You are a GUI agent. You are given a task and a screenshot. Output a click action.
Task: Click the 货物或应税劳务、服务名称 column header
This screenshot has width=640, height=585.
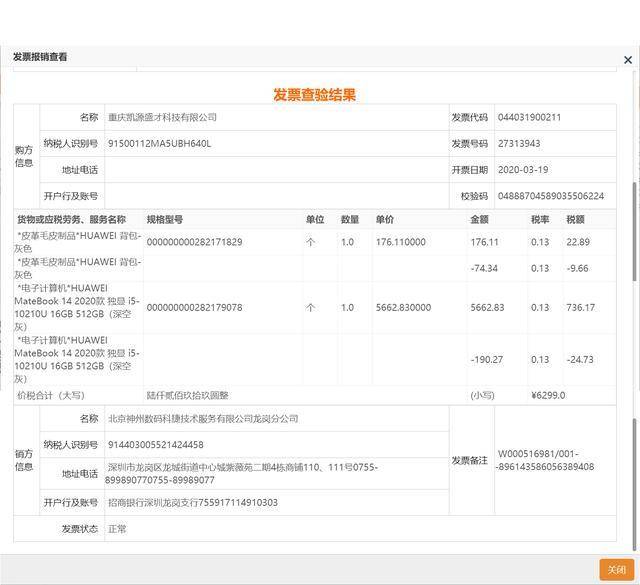tap(71, 220)
